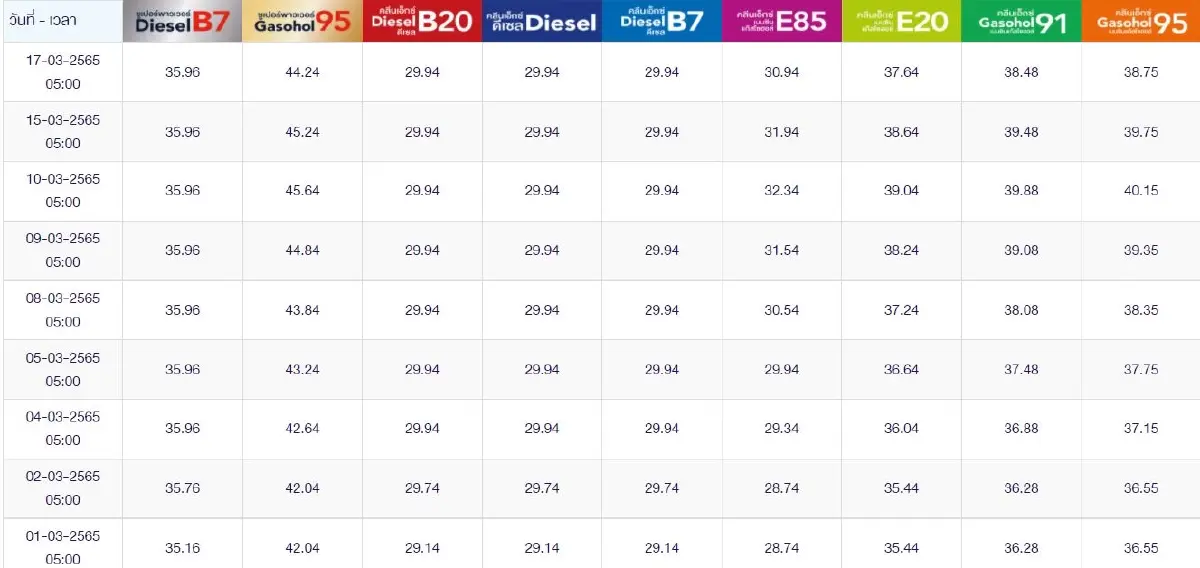Click the 40.15 Gasohol 95 price
The width and height of the screenshot is (1200, 568).
(x=1141, y=191)
